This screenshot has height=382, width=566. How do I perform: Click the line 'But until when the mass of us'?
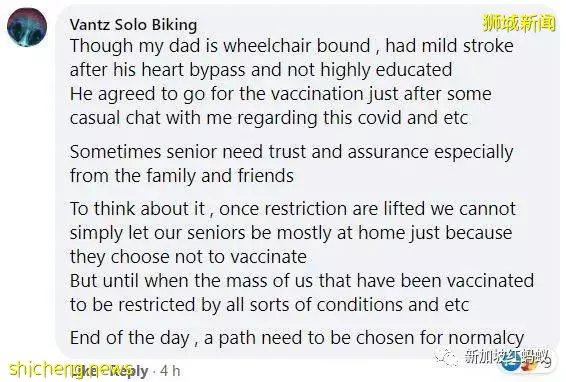coord(302,281)
